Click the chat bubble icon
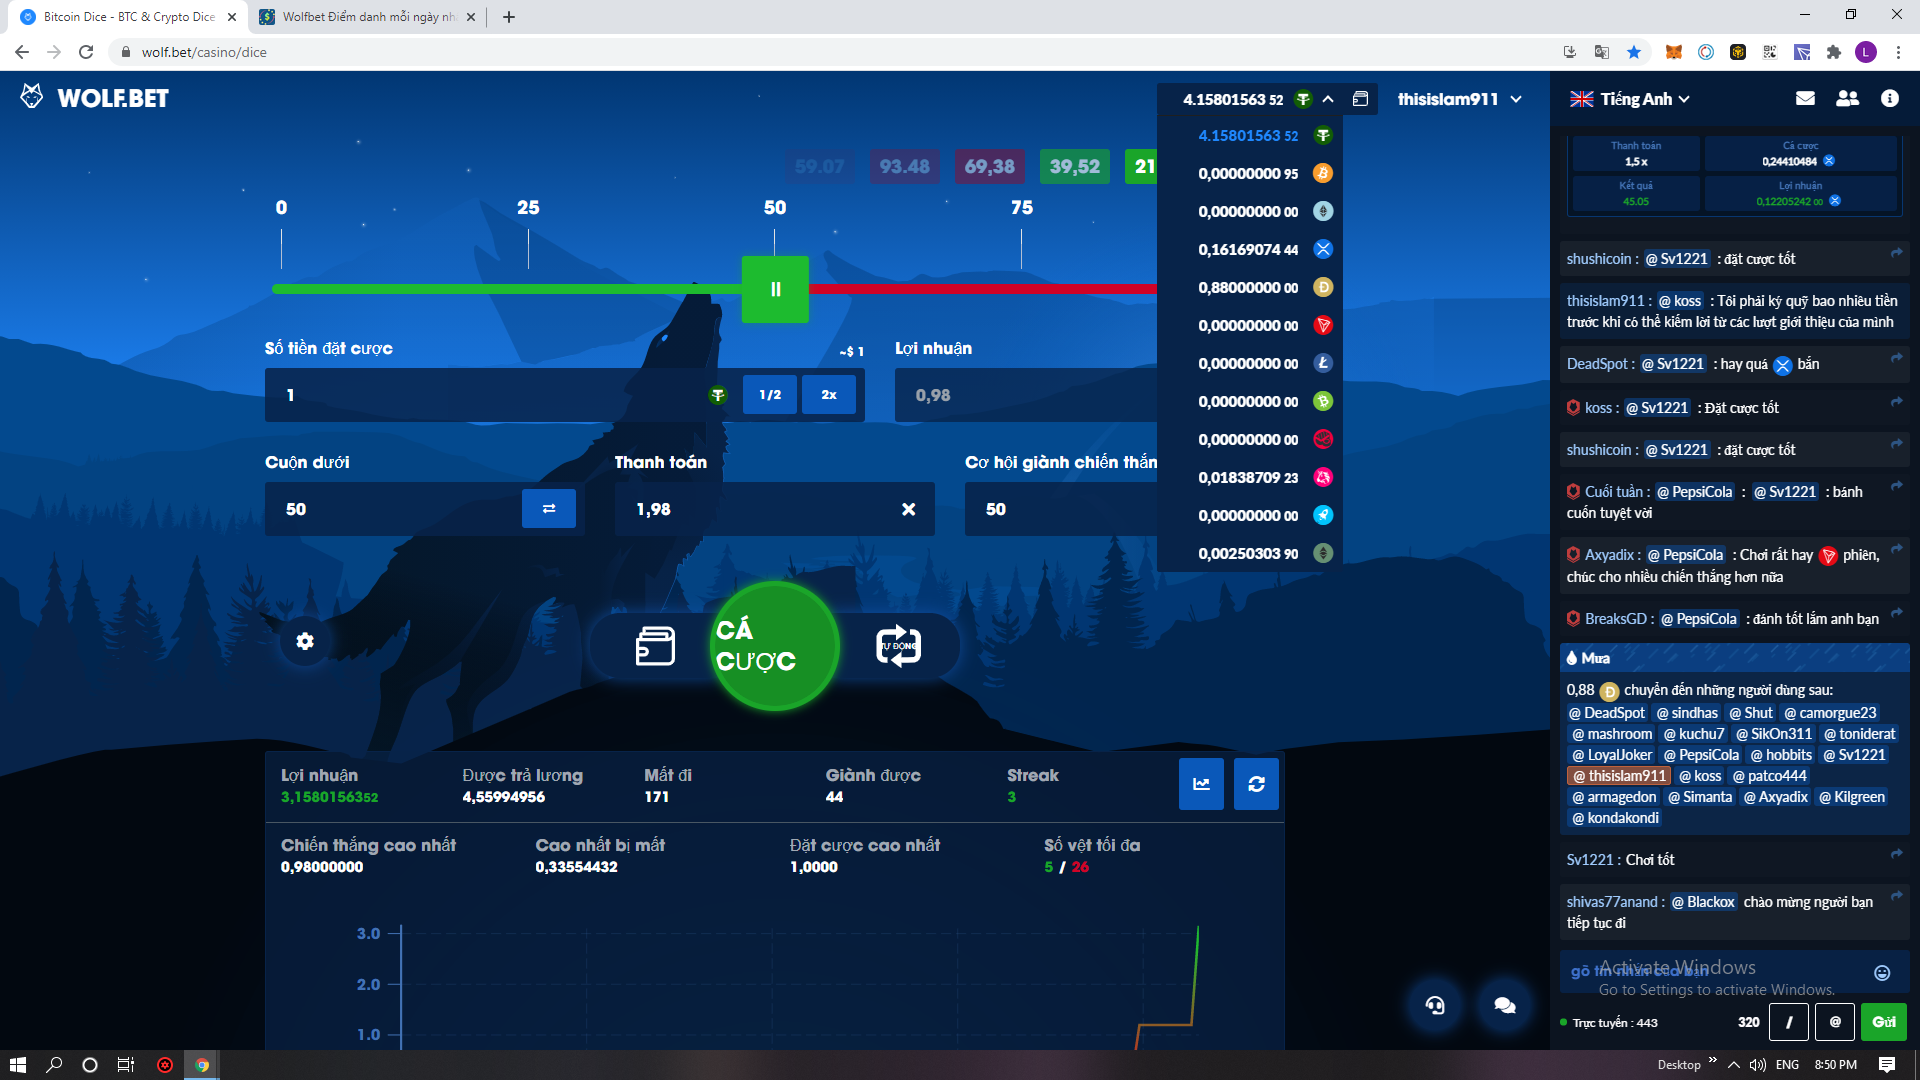 click(x=1504, y=1005)
